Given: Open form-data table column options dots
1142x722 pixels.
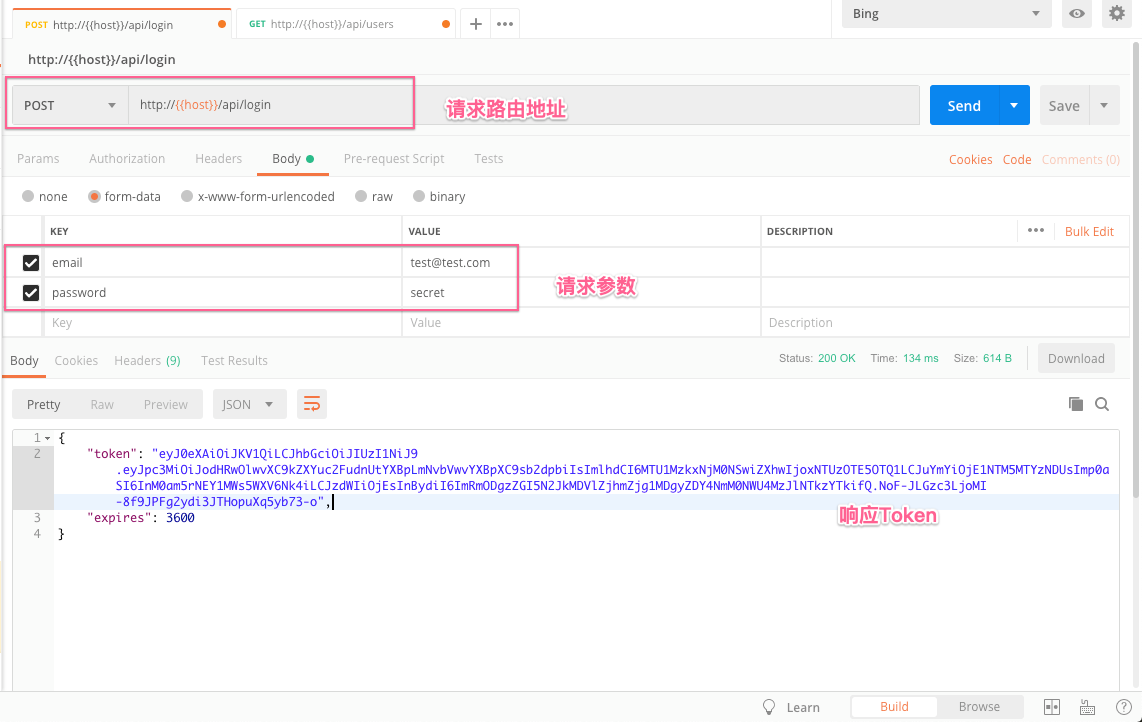Looking at the screenshot, I should (1036, 230).
